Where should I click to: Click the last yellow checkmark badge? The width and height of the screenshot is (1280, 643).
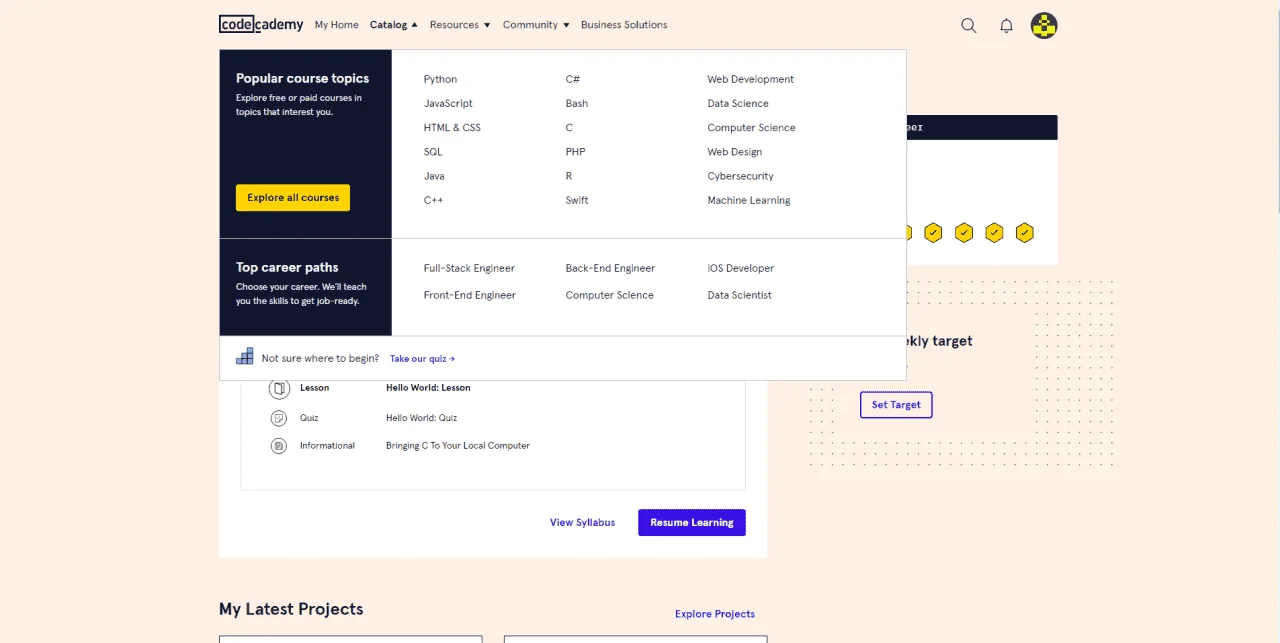(x=1024, y=233)
